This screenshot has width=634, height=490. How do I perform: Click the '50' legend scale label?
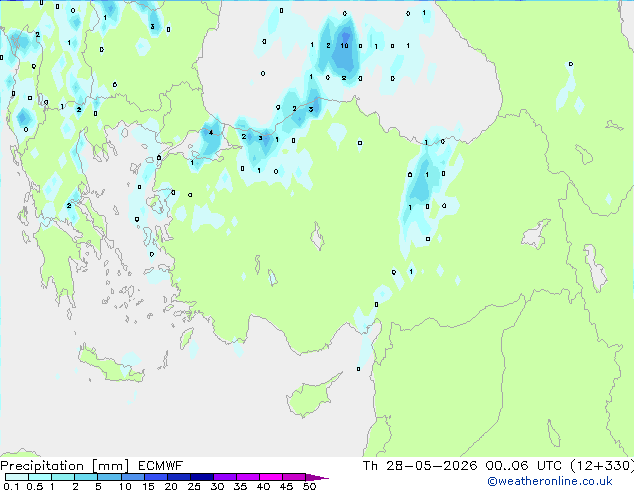click(309, 486)
